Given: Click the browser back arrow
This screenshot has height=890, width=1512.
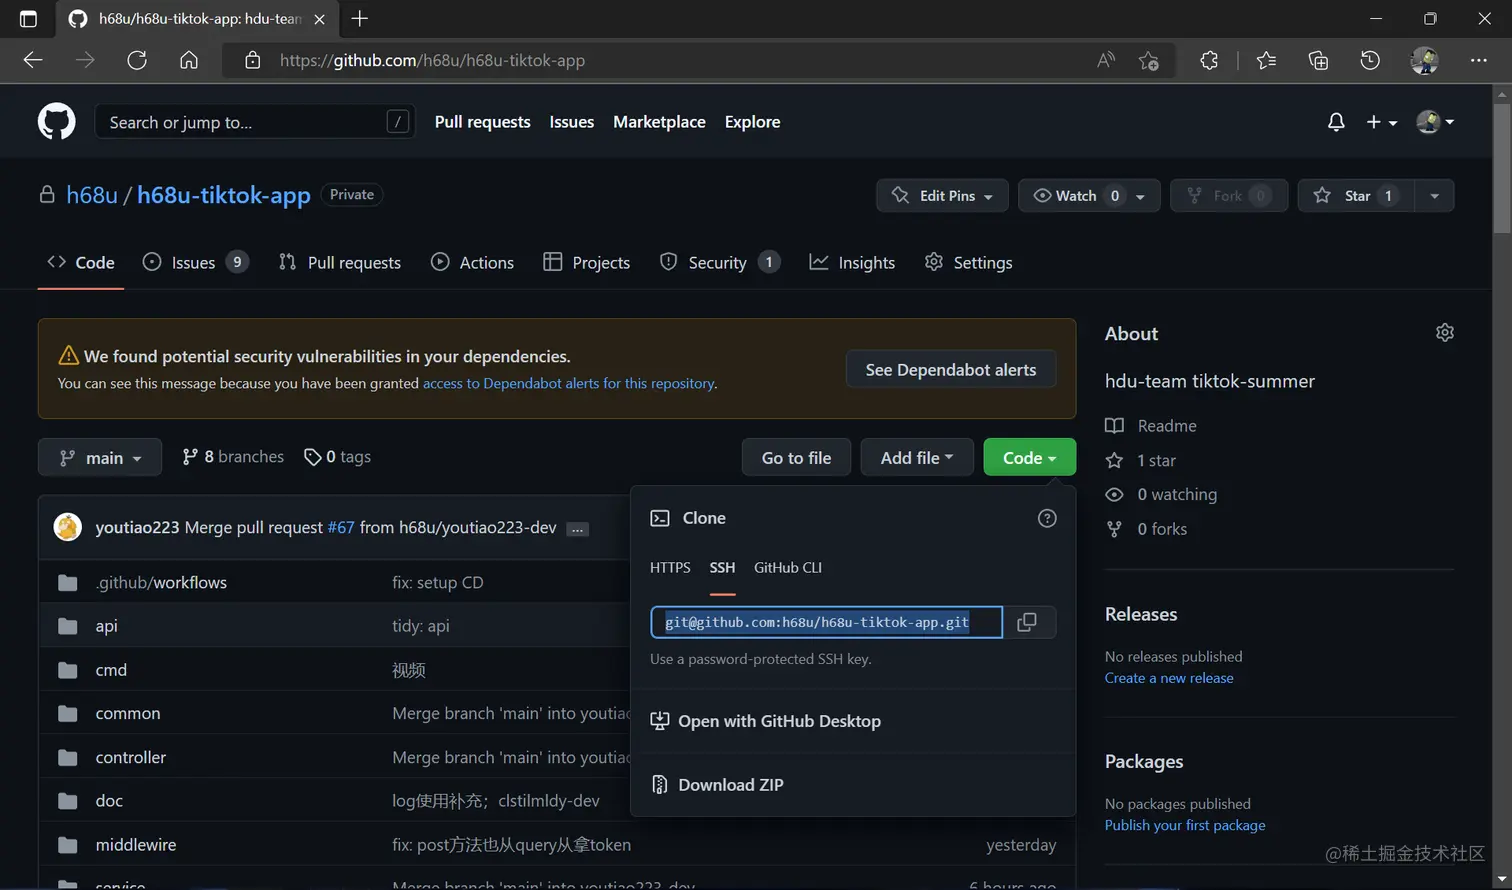Looking at the screenshot, I should point(33,60).
